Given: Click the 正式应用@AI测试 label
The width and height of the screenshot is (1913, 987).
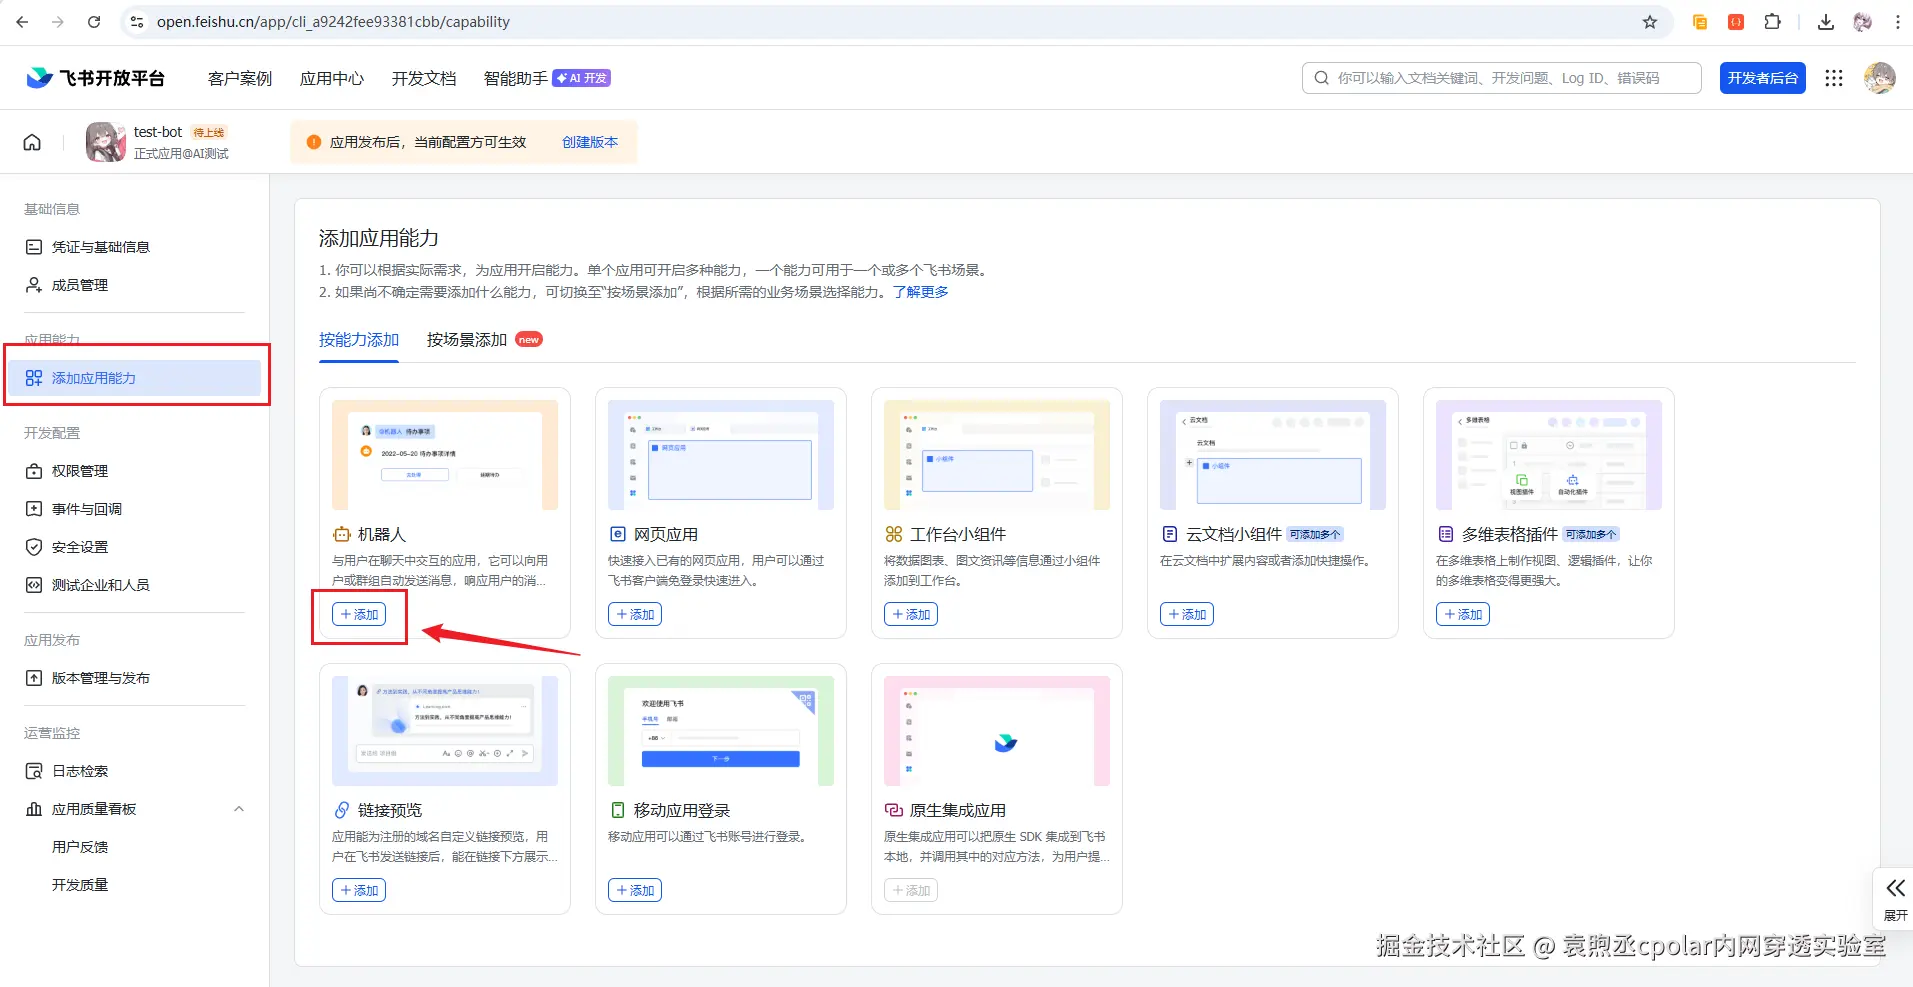Looking at the screenshot, I should point(181,154).
